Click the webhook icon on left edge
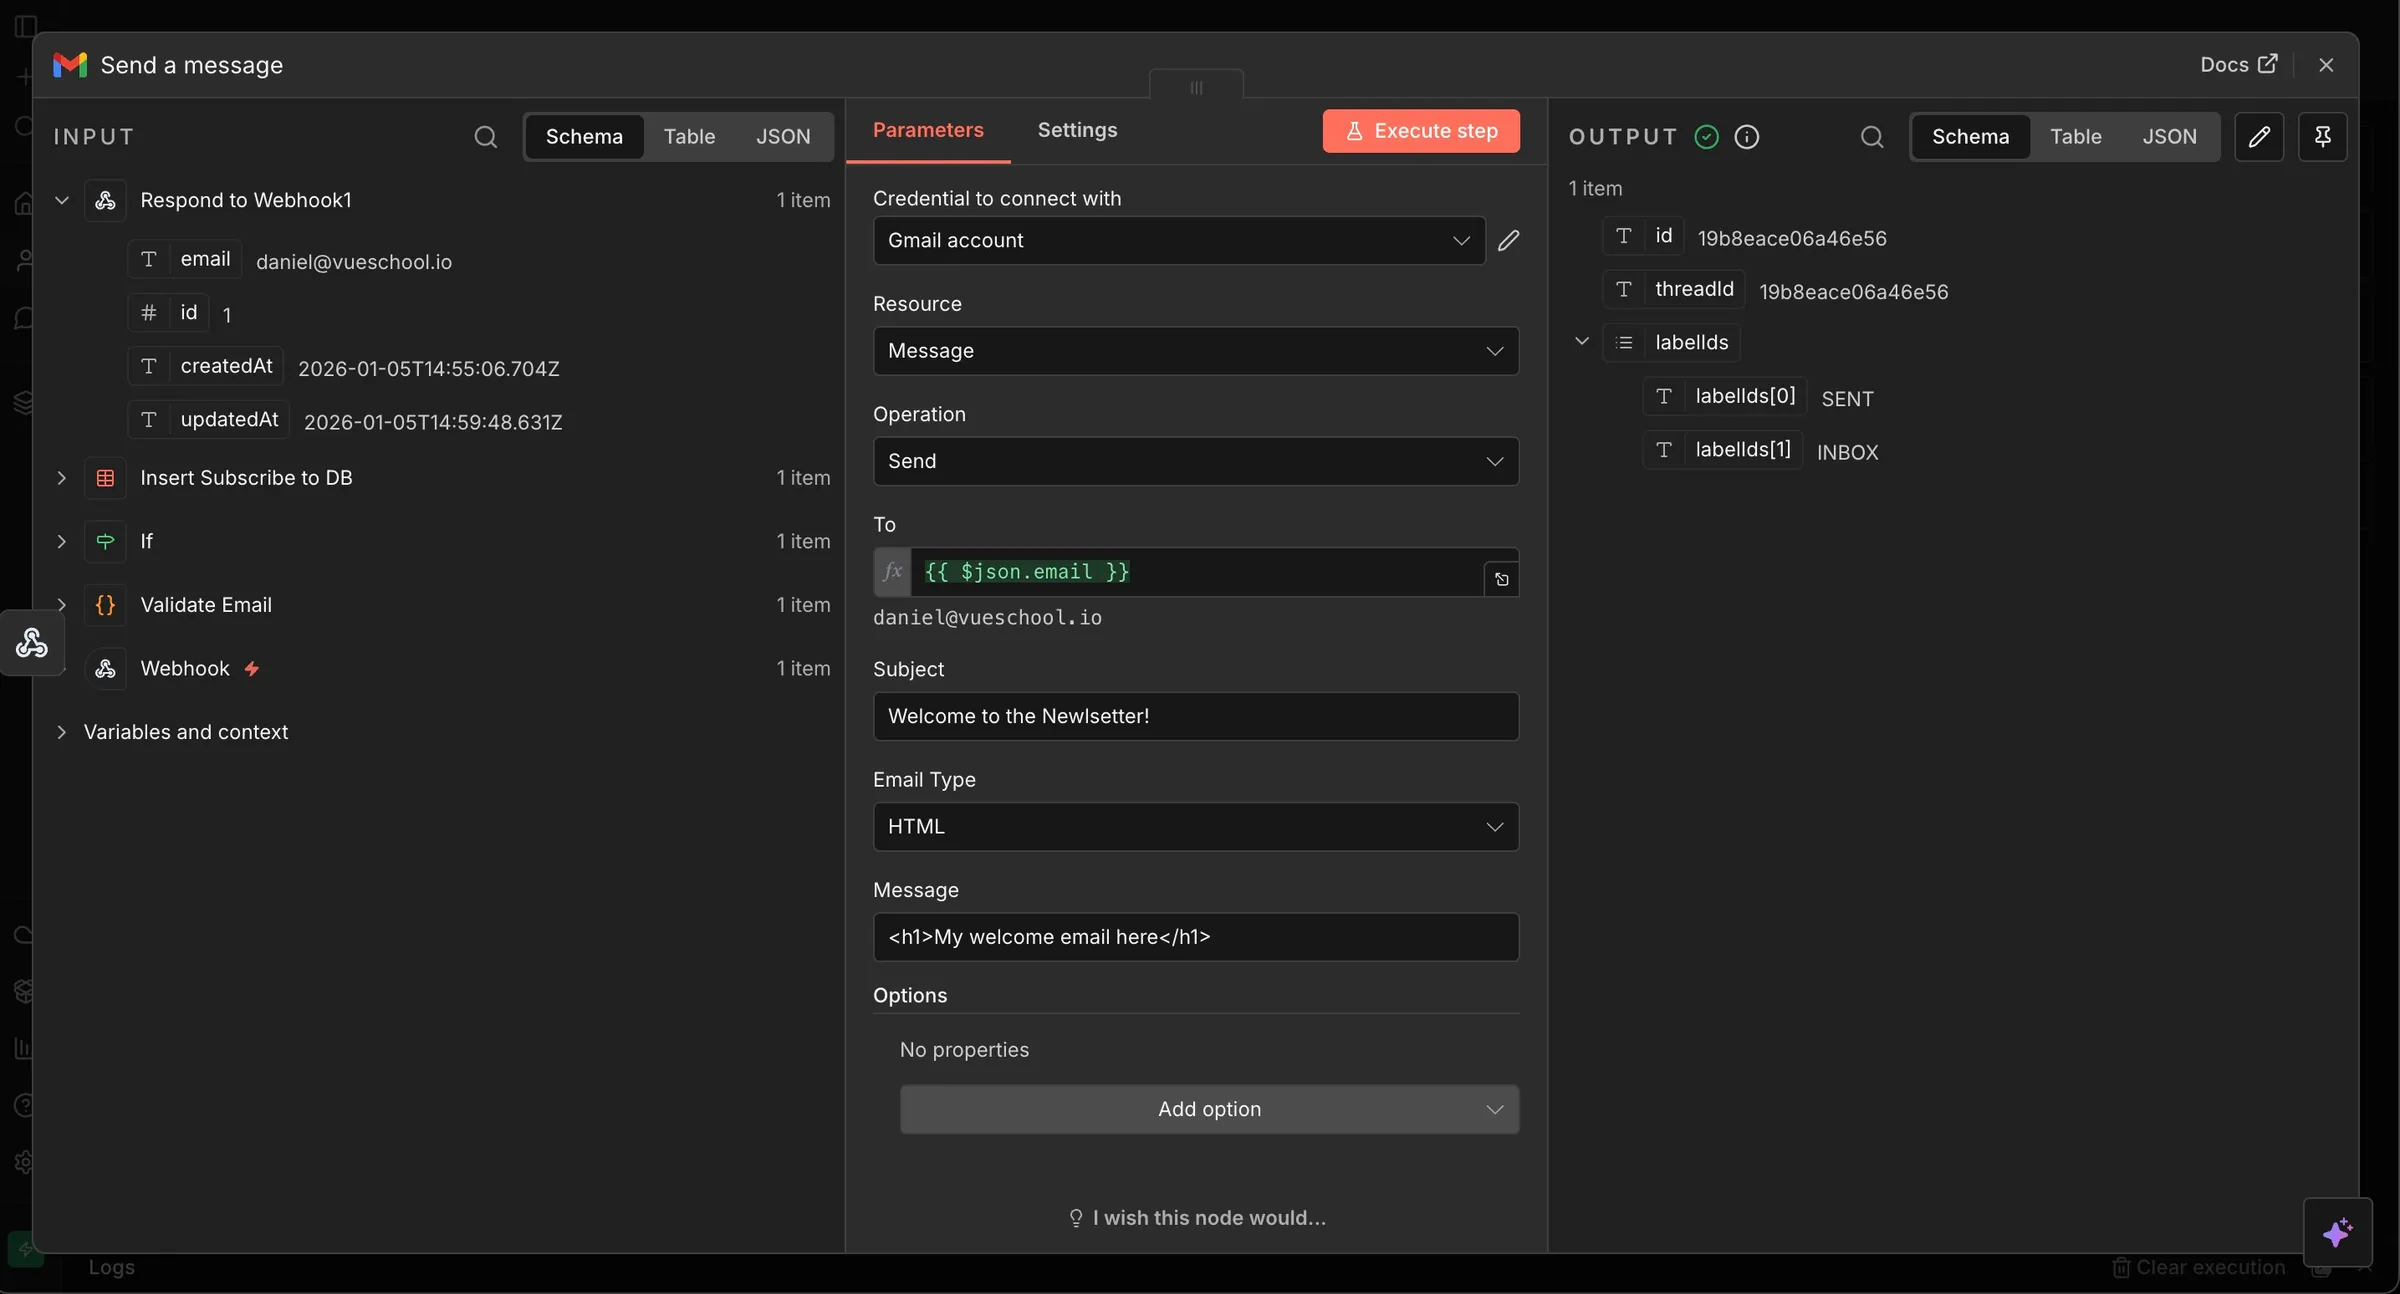The width and height of the screenshot is (2400, 1294). 32,643
